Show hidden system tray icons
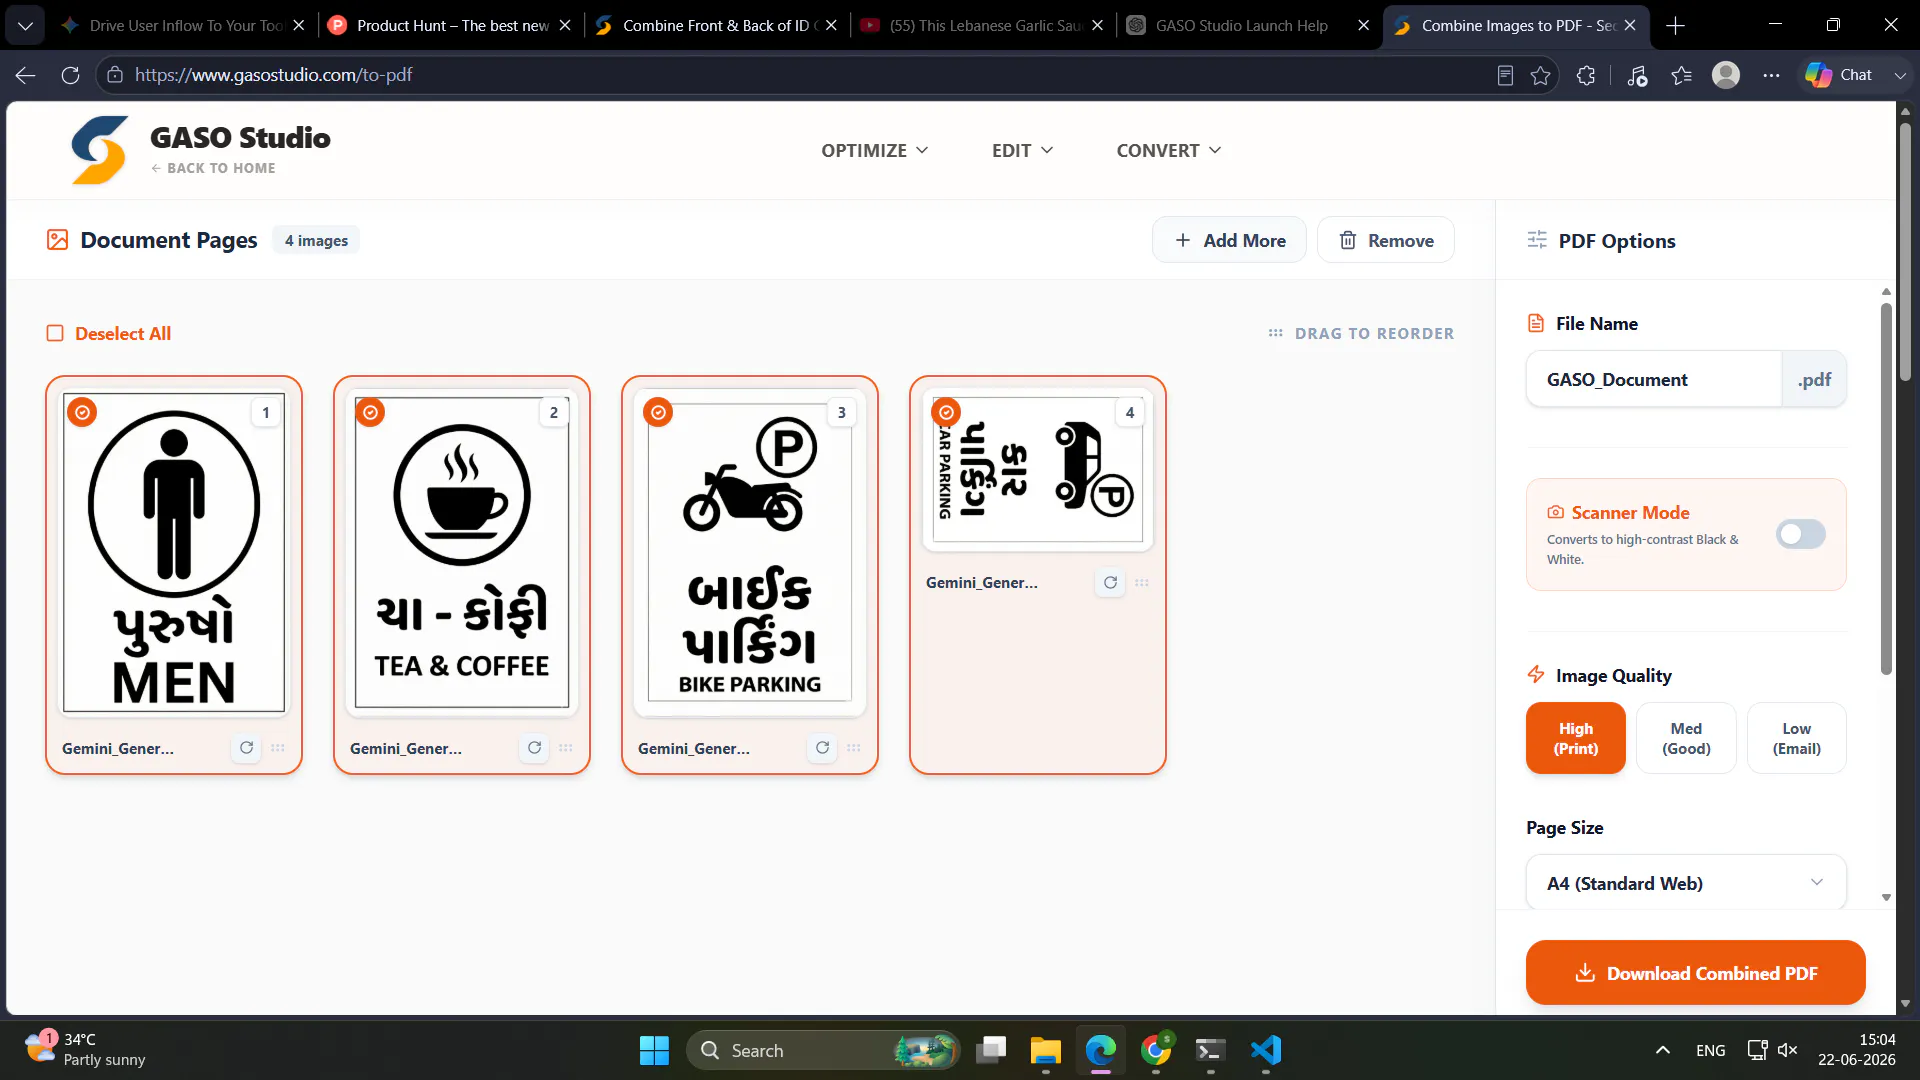The height and width of the screenshot is (1080, 1920). (1663, 1050)
